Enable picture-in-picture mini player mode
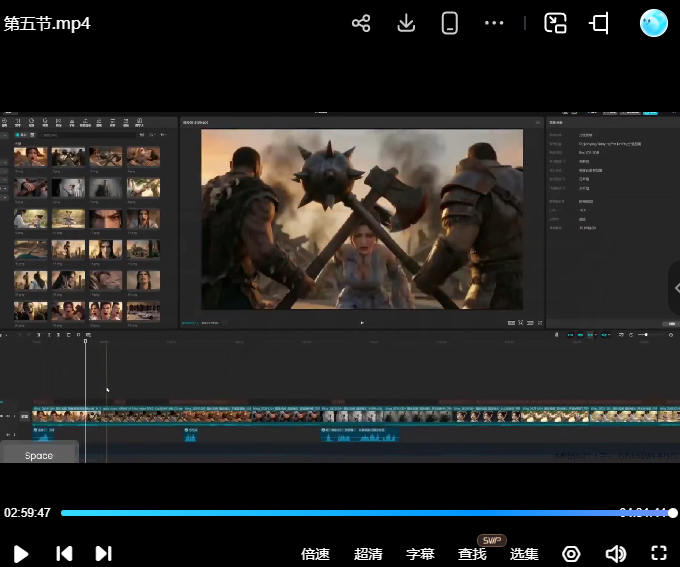Screen dimensions: 680x567 tap(555, 23)
